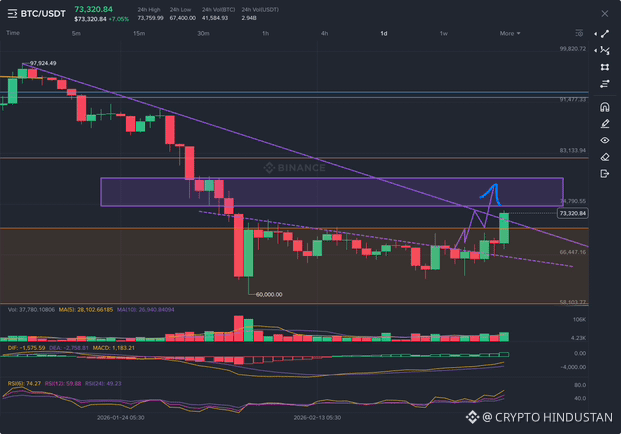Image resolution: width=621 pixels, height=434 pixels.
Task: Click the exit drawing mode icon
Action: click(605, 173)
